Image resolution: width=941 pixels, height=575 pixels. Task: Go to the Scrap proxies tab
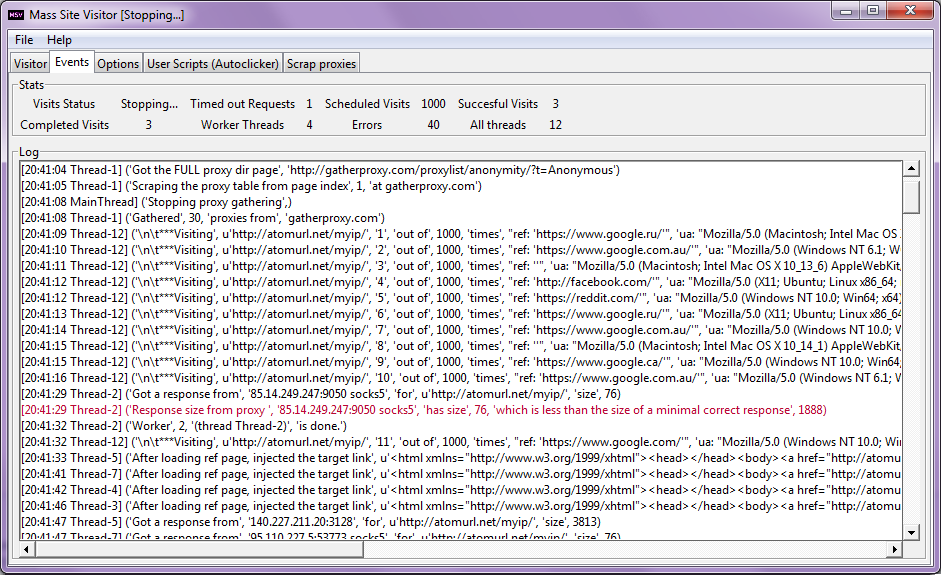[321, 64]
